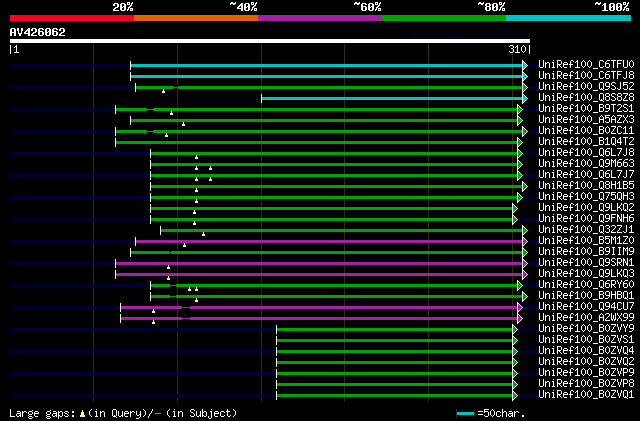Image resolution: width=640 pixels, height=421 pixels.
Task: Open the UniRef100_B0ZVQ4 entry
Action: (586, 351)
